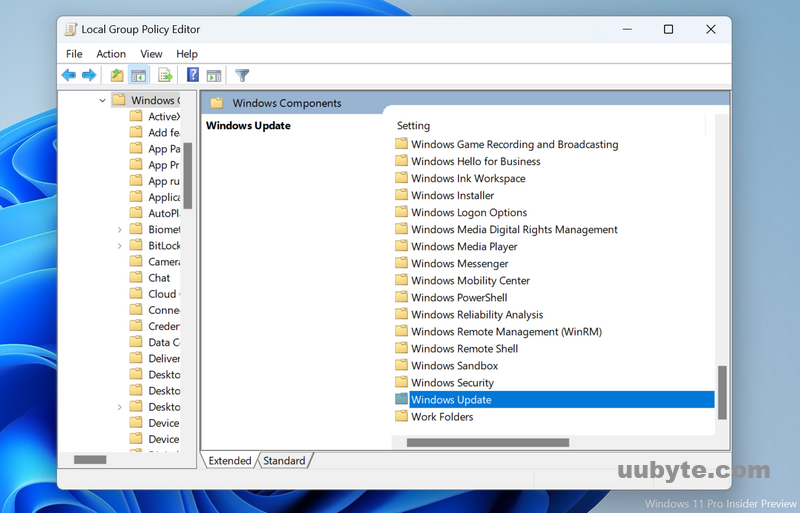Expand the Biomet tree node
The height and width of the screenshot is (513, 800).
click(x=119, y=230)
